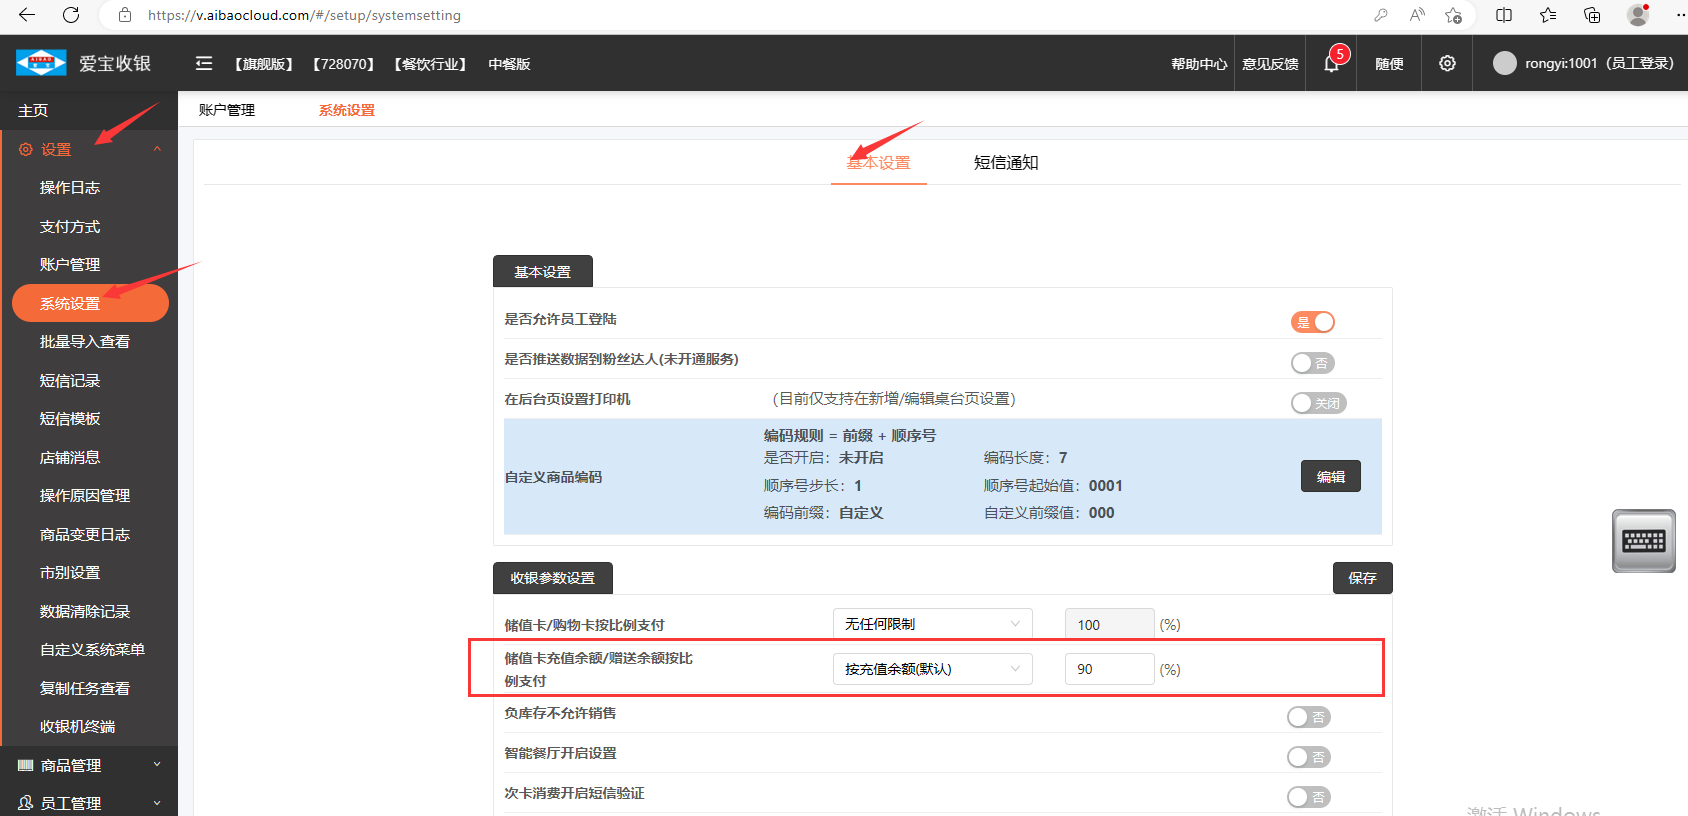1688x816 pixels.
Task: Toggle 是否允许员工登陆 switch off
Action: point(1312,322)
